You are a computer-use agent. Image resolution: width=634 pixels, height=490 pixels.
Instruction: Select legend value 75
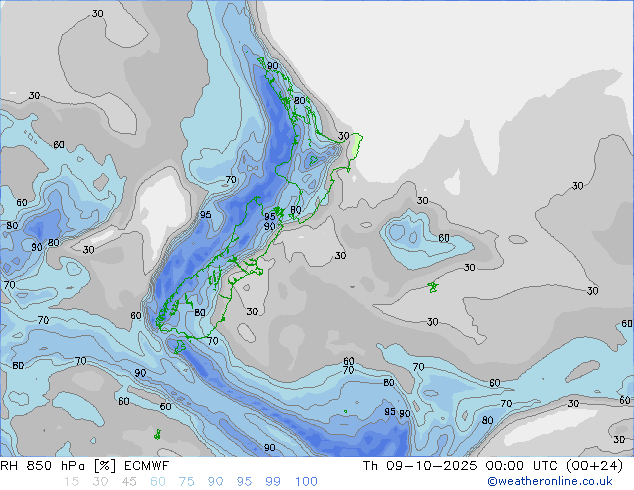[x=186, y=482]
